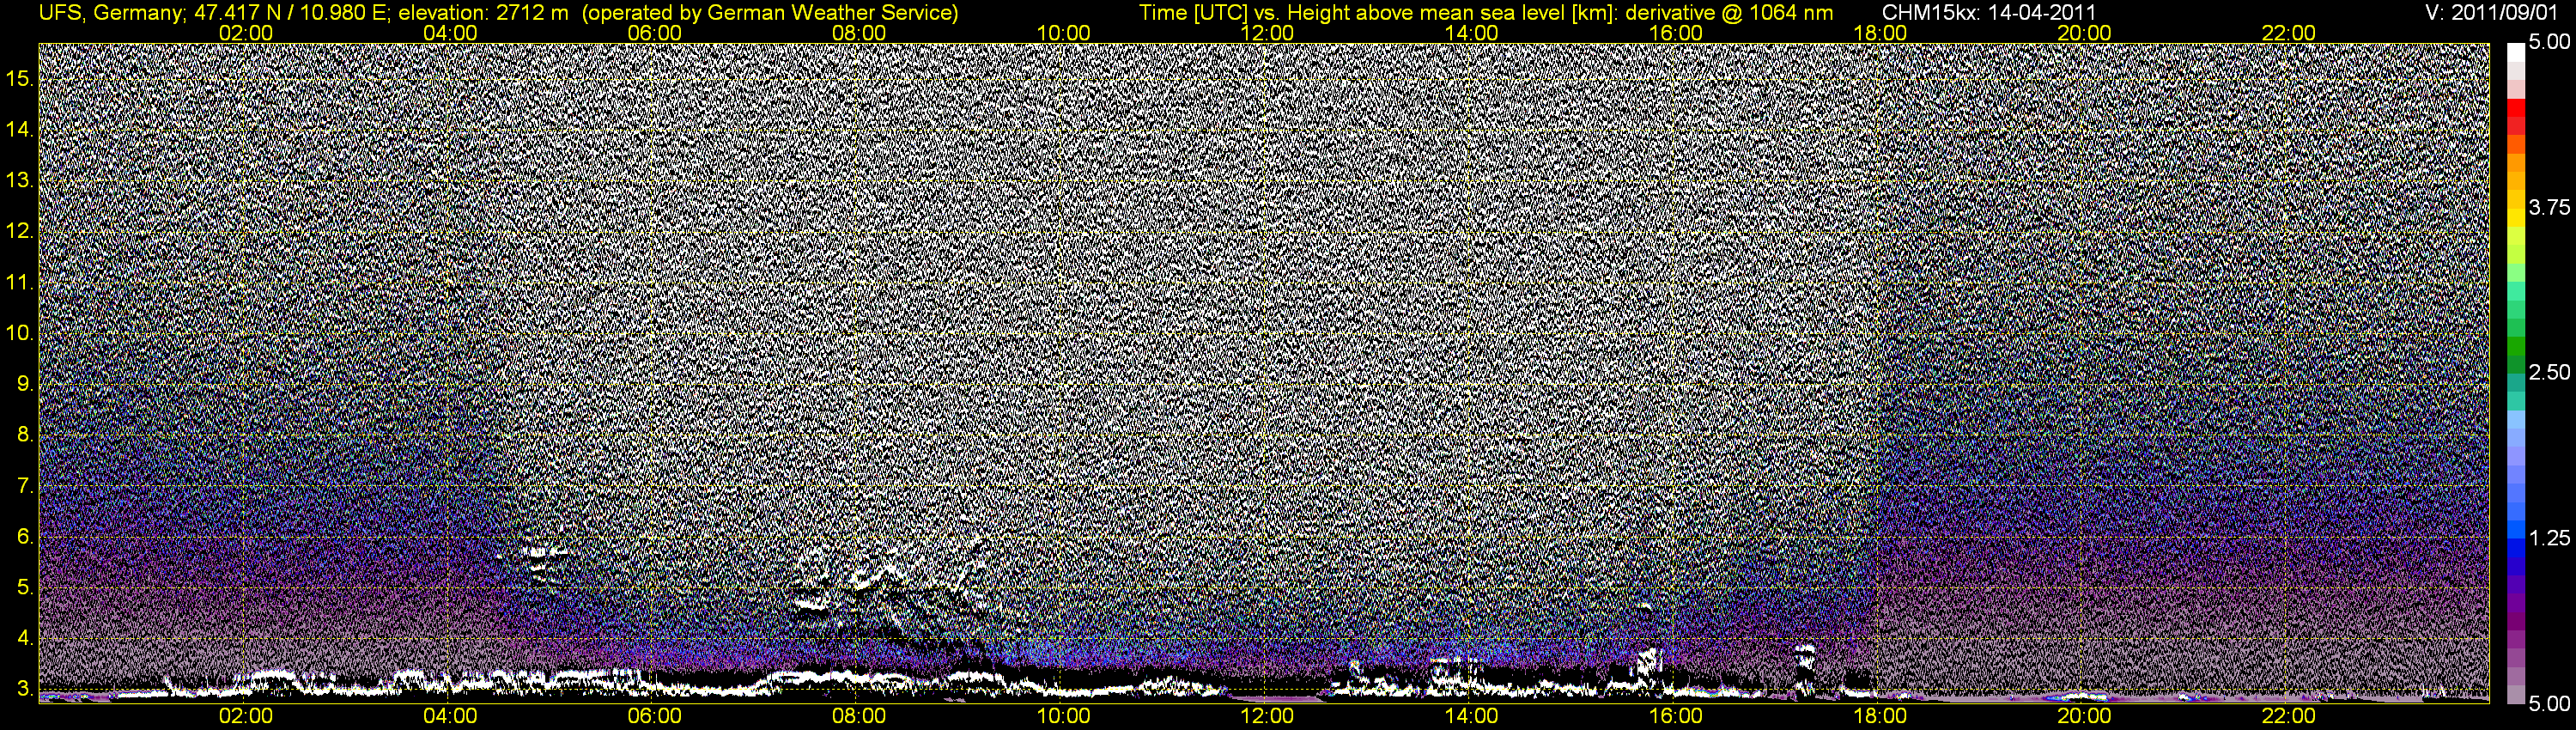Image resolution: width=2576 pixels, height=730 pixels.
Task: Click the 6 km height axis label
Action: tap(25, 537)
